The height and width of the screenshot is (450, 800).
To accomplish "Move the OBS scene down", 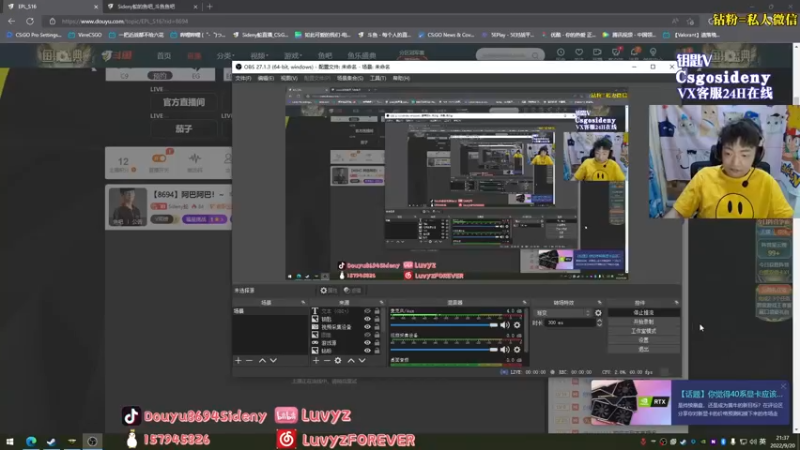I will coord(273,360).
